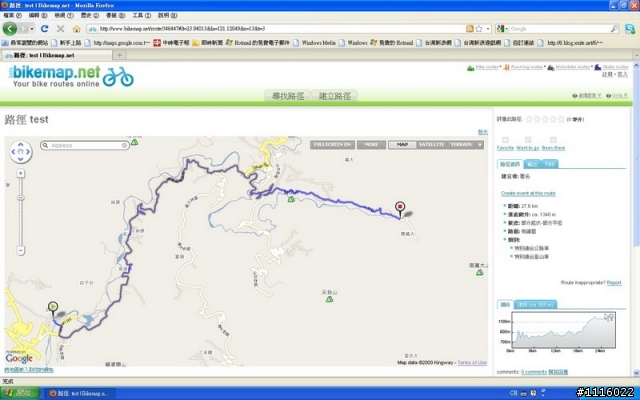
Task: Click the Motorbike routes link
Action: [x=573, y=67]
